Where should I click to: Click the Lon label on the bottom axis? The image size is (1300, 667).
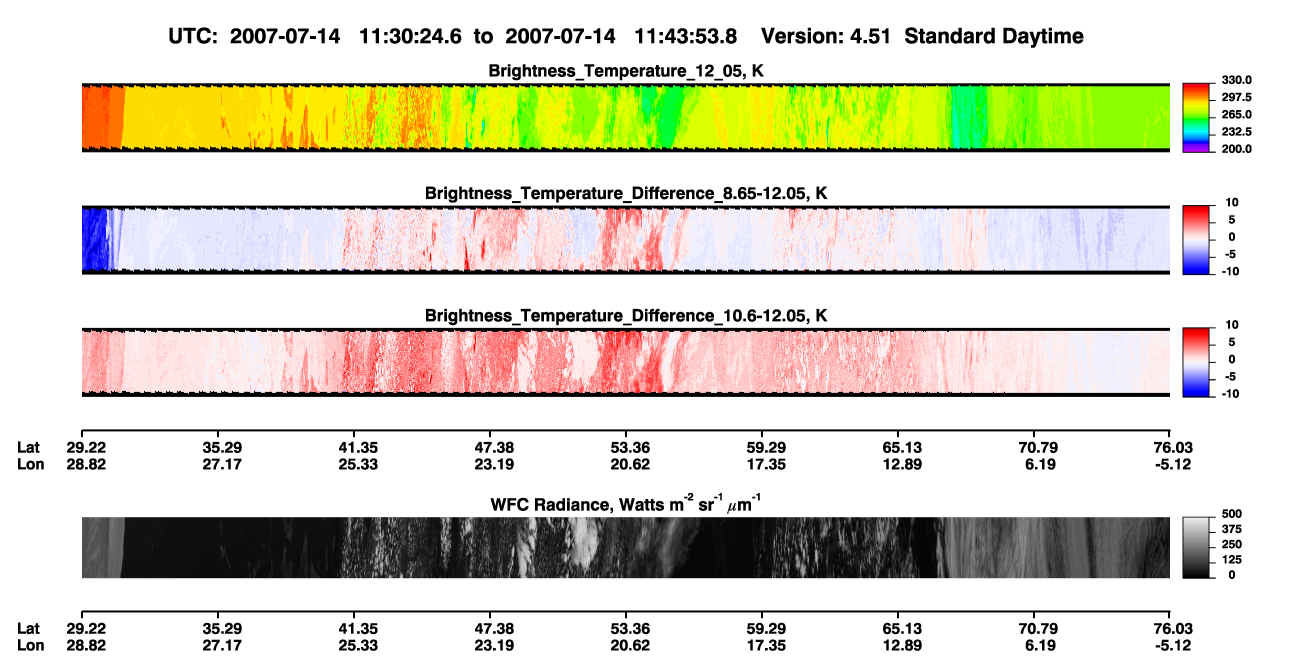(x=29, y=645)
